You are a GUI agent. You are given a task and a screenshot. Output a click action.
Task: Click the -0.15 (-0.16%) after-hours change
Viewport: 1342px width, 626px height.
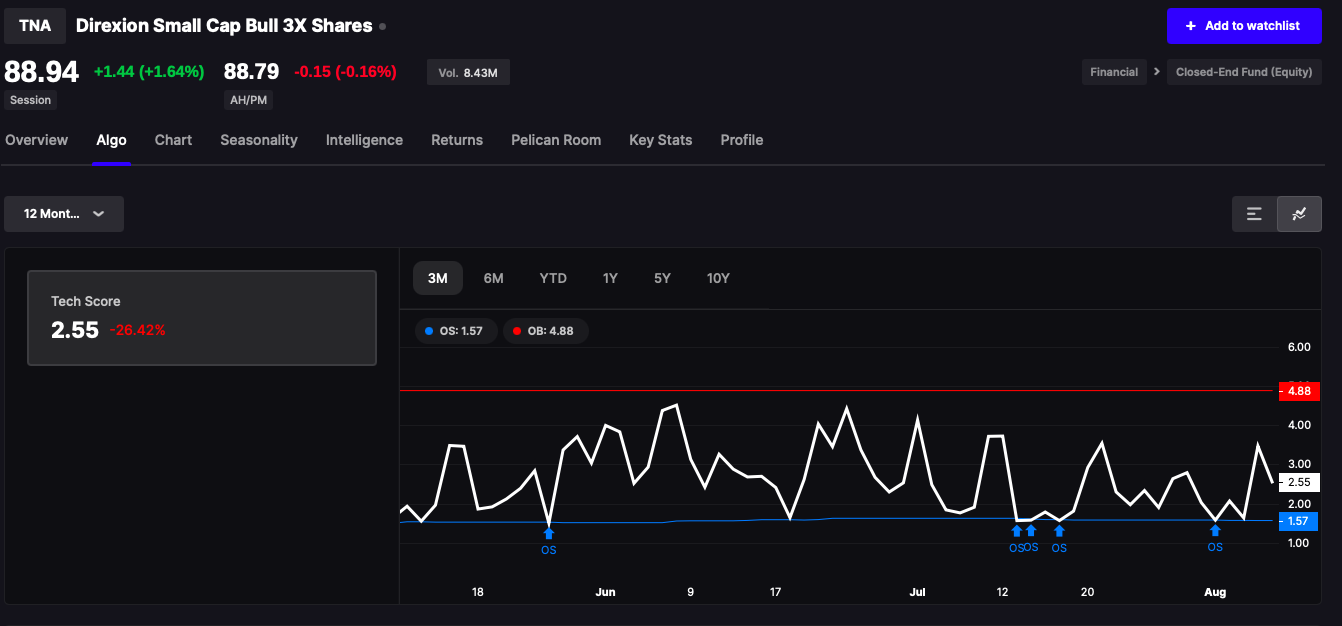(x=345, y=72)
